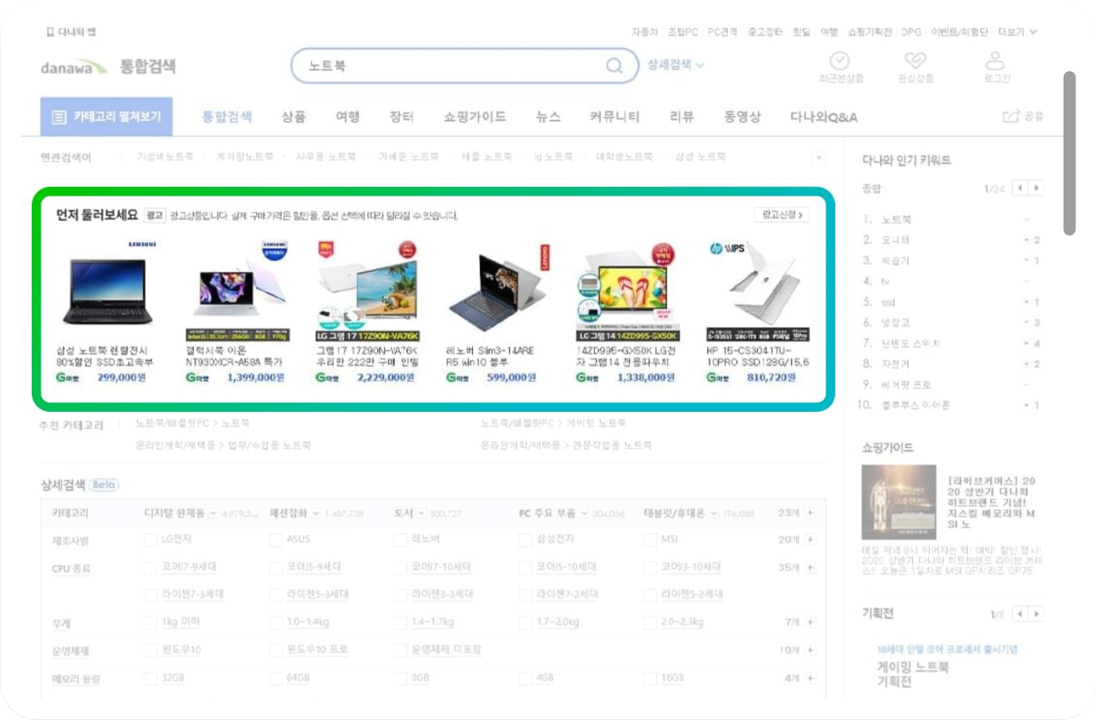The height and width of the screenshot is (720, 1096).
Task: Open the 이벤트/체험단 top link
Action: coord(959,32)
